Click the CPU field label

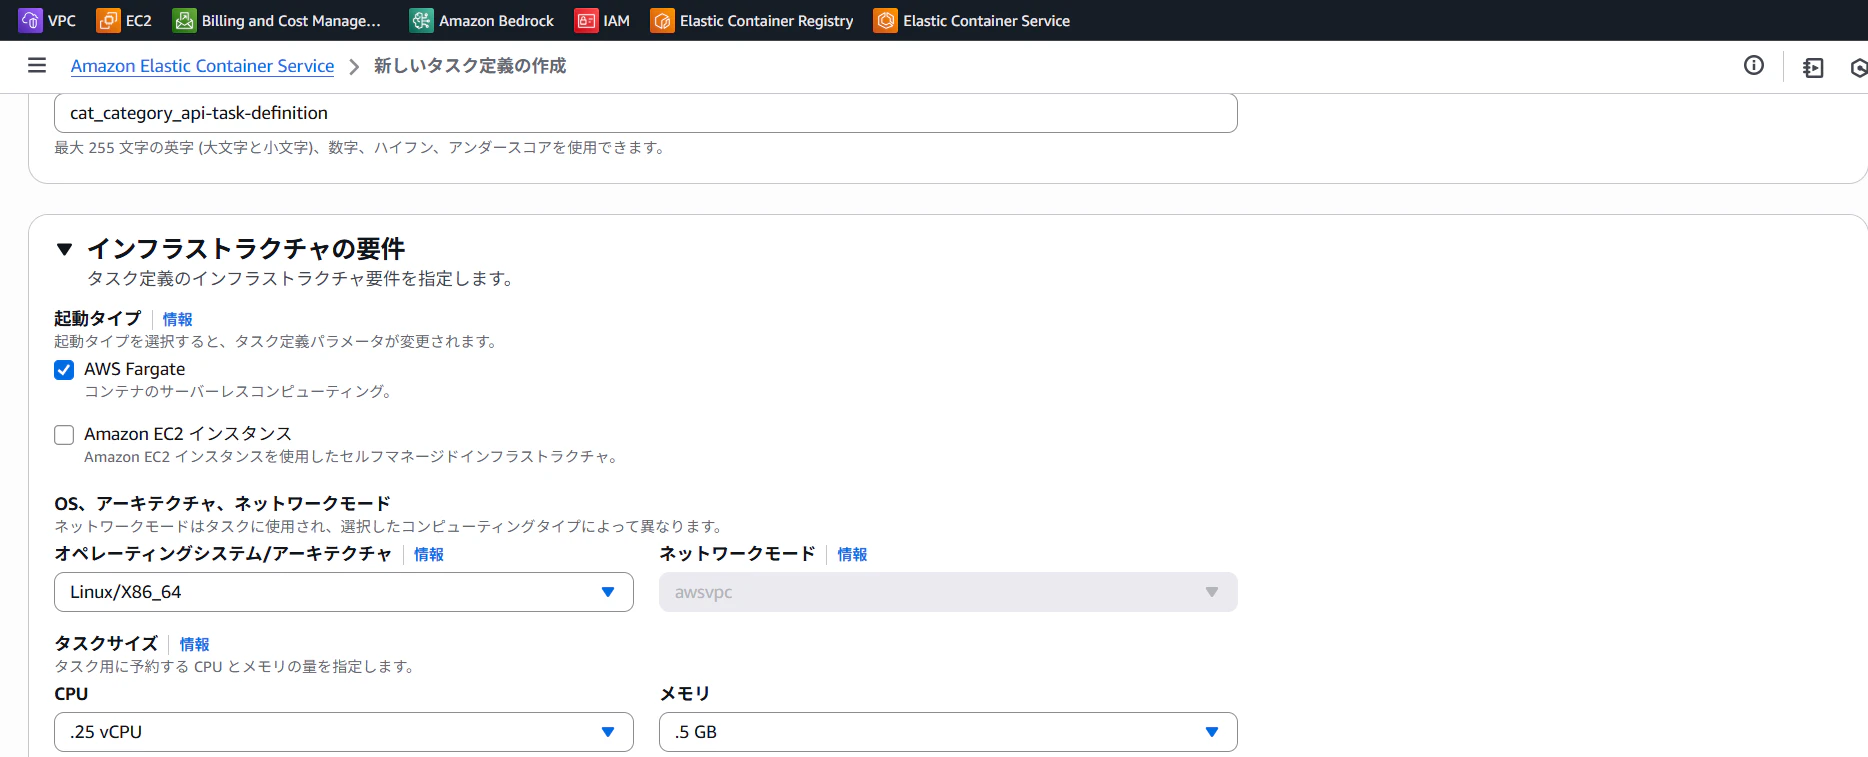(71, 694)
